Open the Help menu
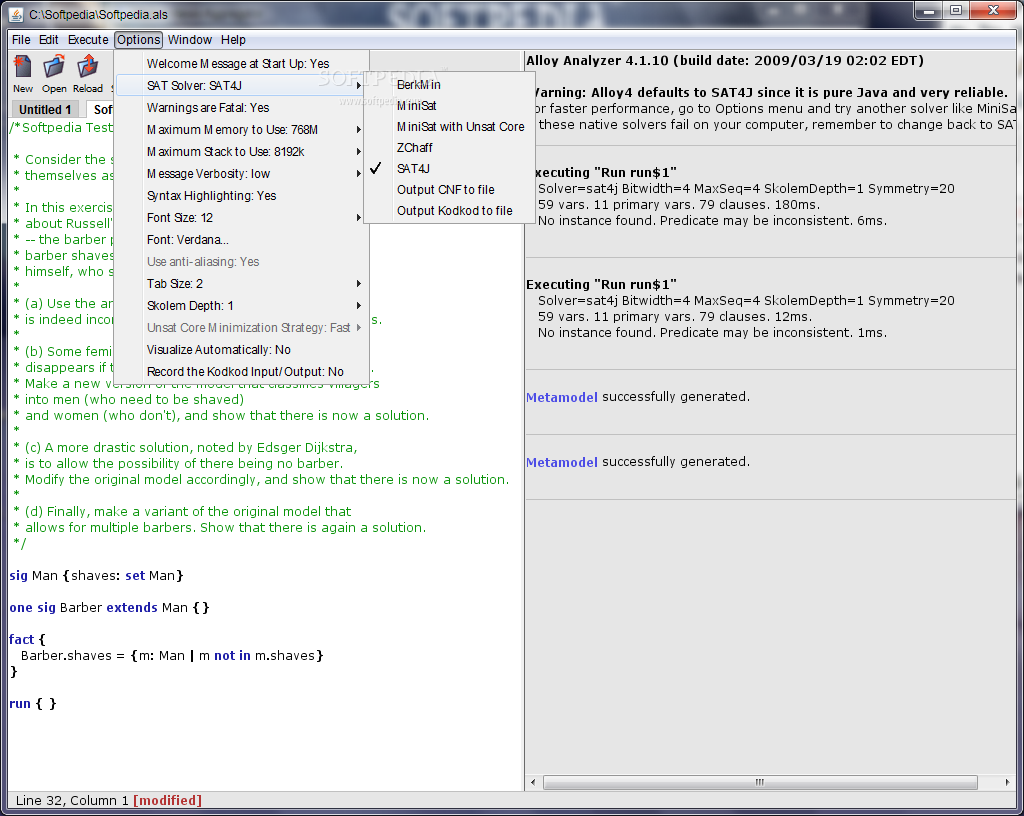Image resolution: width=1024 pixels, height=816 pixels. click(x=233, y=40)
